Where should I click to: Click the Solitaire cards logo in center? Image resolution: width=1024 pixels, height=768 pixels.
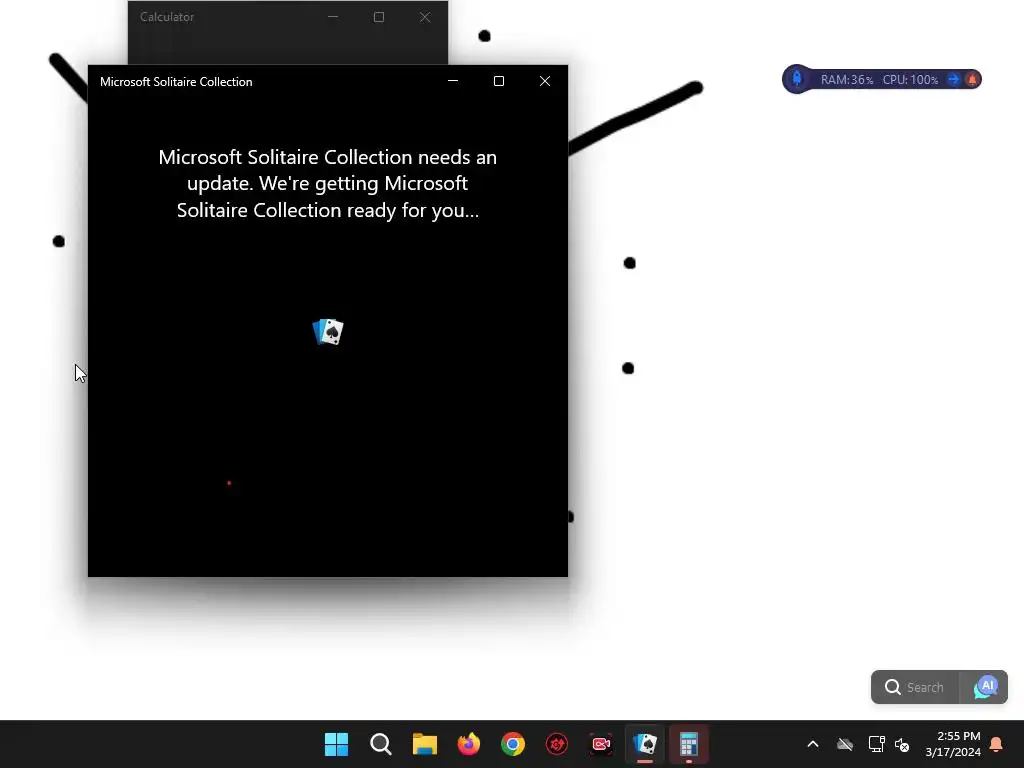[328, 332]
